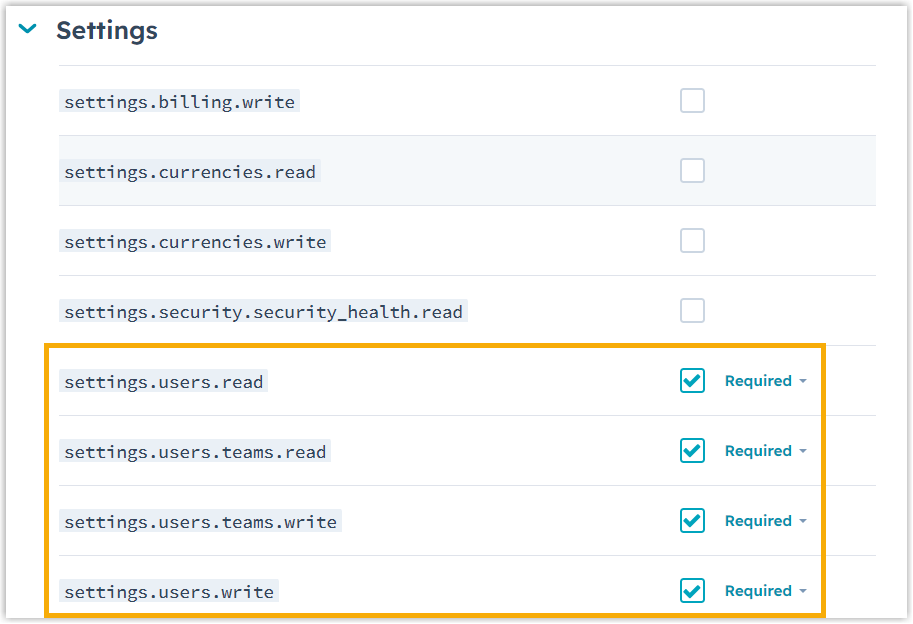The width and height of the screenshot is (913, 624).
Task: Click the settings.users.teams.read scope name
Action: coord(195,452)
